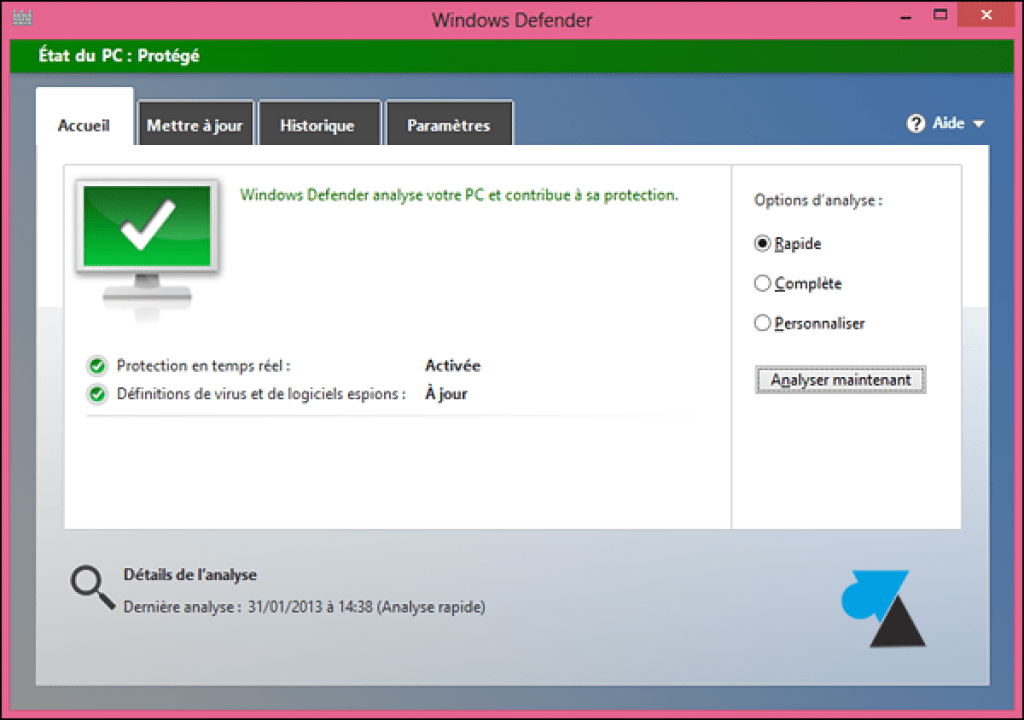Open the Historique tab

(x=318, y=125)
